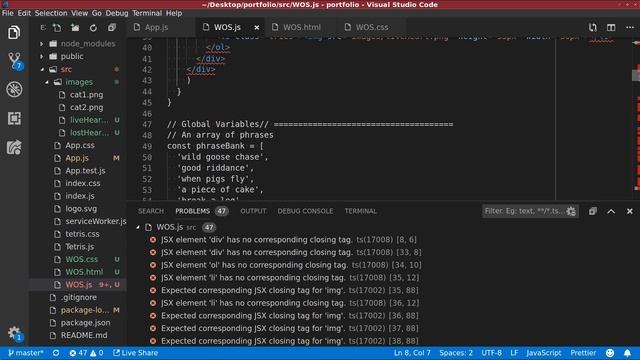The height and width of the screenshot is (360, 640).
Task: Open changes compare icon in editor toolbar
Action: coord(593,27)
